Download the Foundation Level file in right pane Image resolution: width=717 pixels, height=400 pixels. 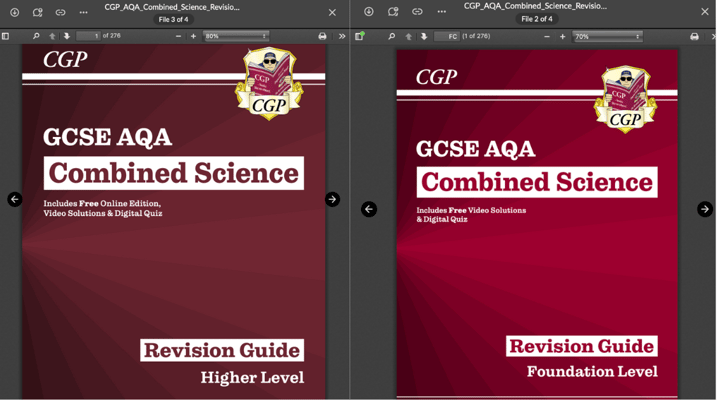coord(369,12)
